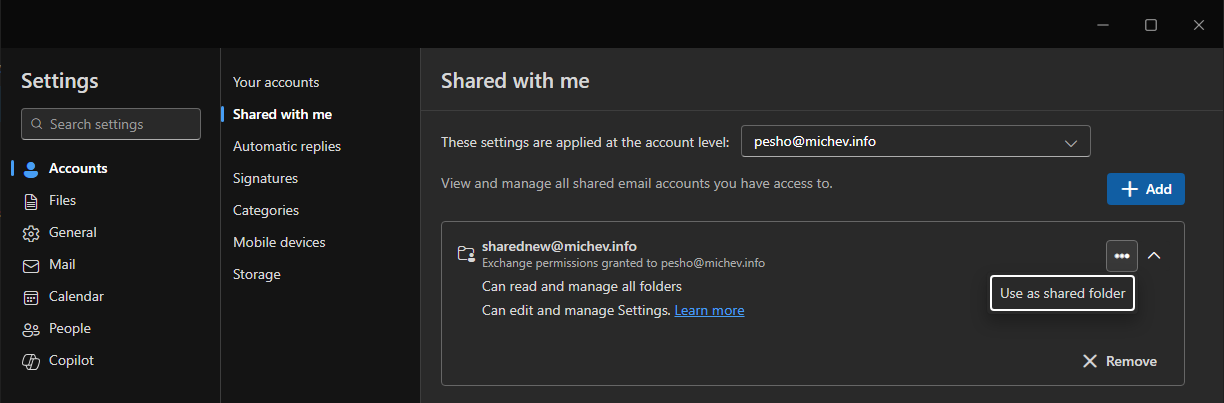The width and height of the screenshot is (1224, 403).
Task: Open the Mail text label
Action: click(x=62, y=265)
